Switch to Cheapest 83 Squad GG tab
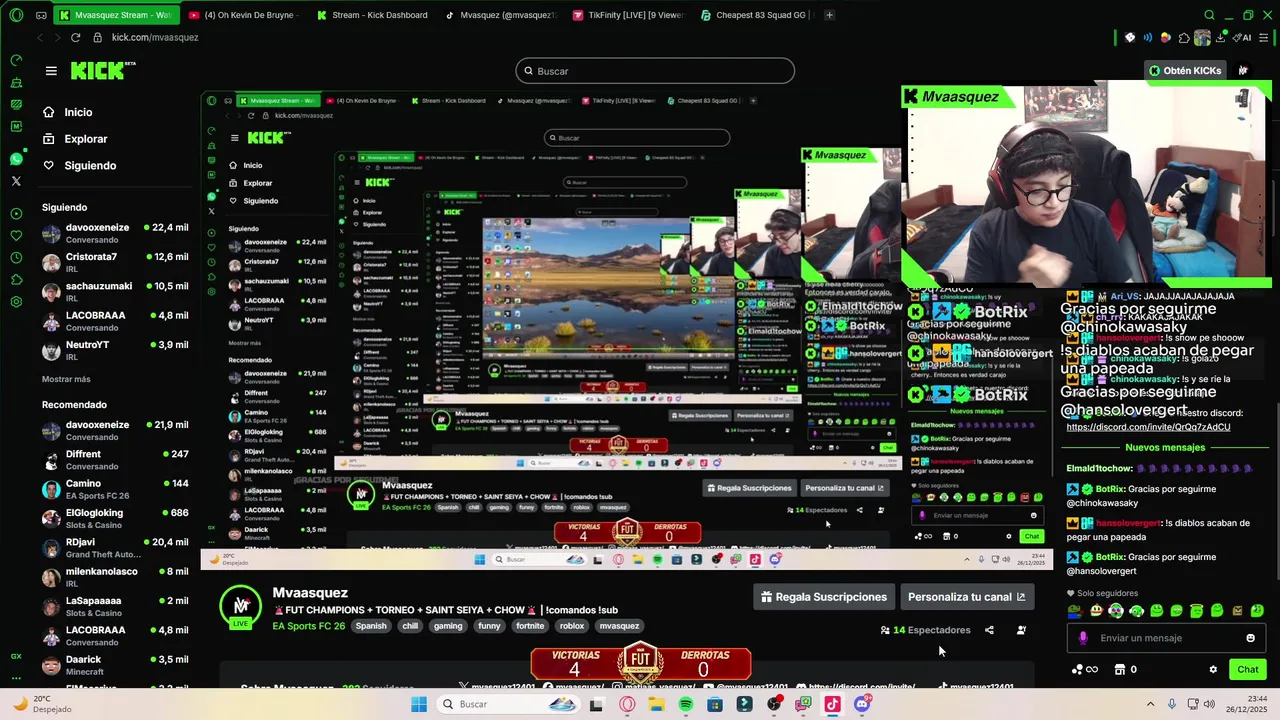1280x720 pixels. [x=757, y=15]
